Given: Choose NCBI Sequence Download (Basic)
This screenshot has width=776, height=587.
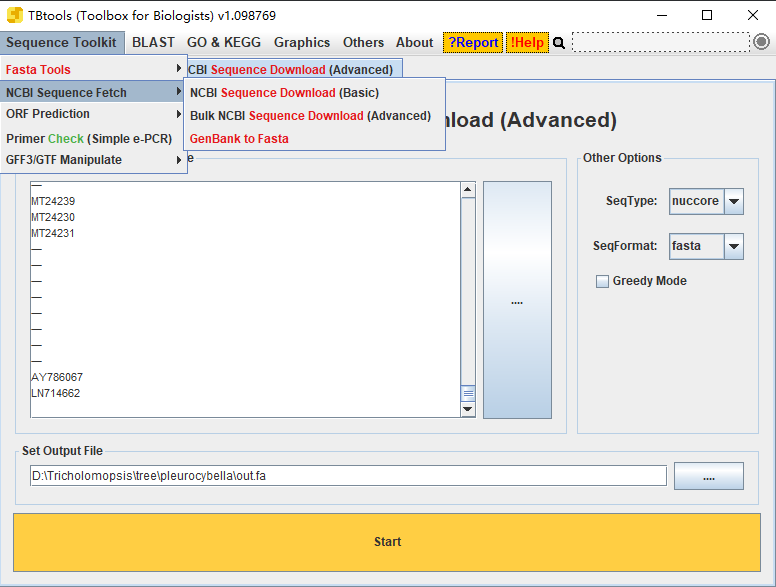Looking at the screenshot, I should pos(314,93).
